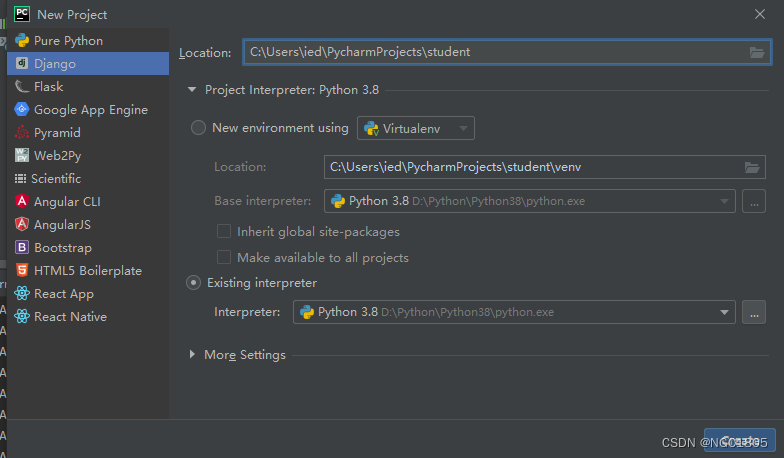Open Base interpreter dropdown arrow
Image resolution: width=784 pixels, height=458 pixels.
724,202
